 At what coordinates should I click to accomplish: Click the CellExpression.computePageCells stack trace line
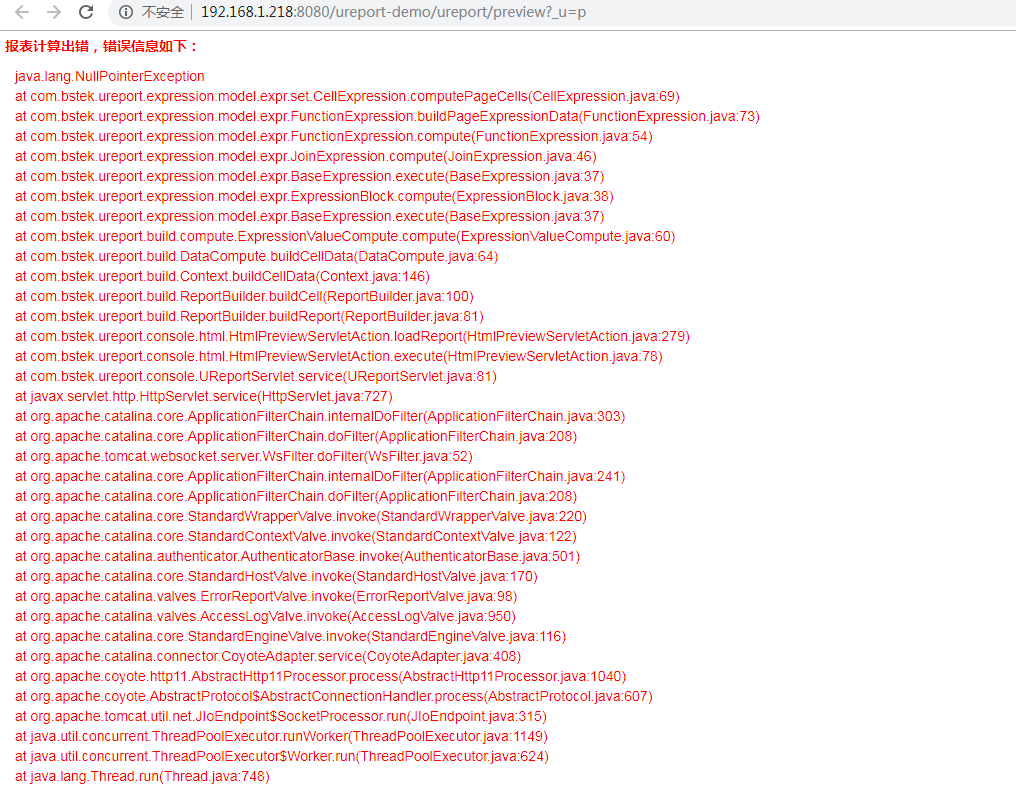(347, 96)
